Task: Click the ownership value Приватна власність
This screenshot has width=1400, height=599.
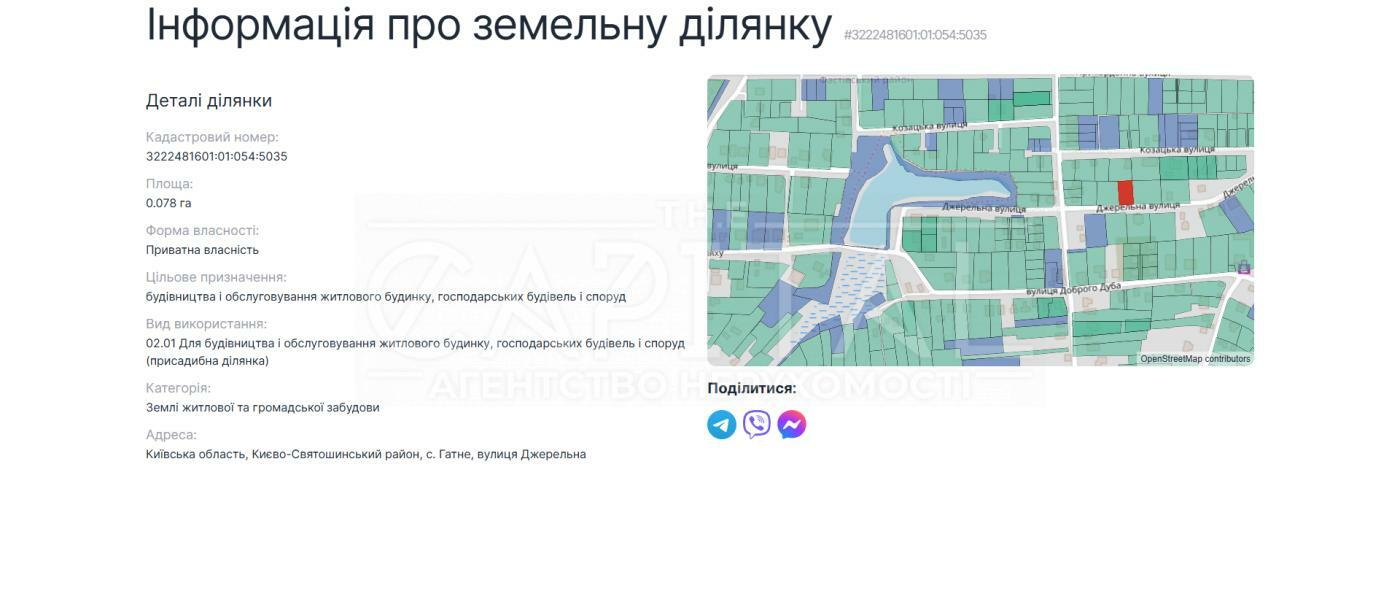Action: tap(202, 250)
